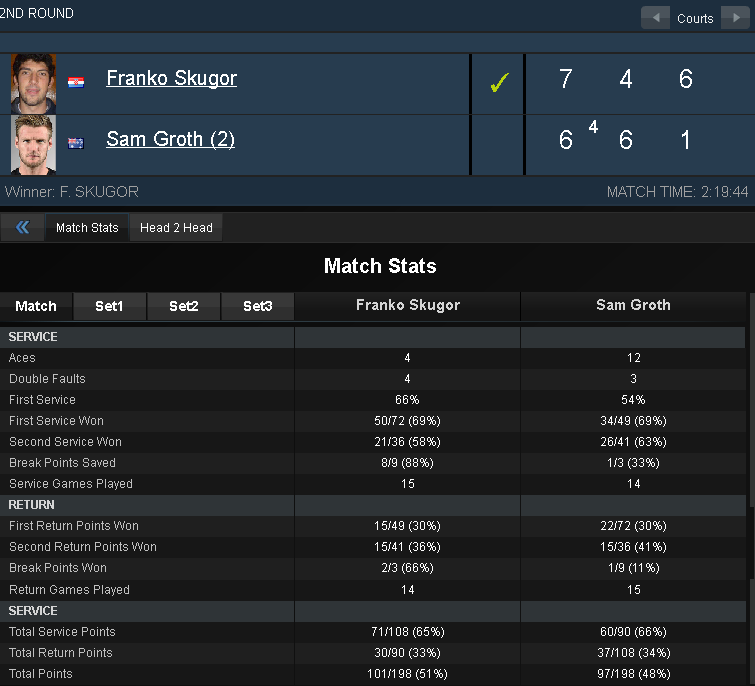Image resolution: width=755 pixels, height=686 pixels.
Task: Click the Croatian flag icon
Action: (x=76, y=82)
